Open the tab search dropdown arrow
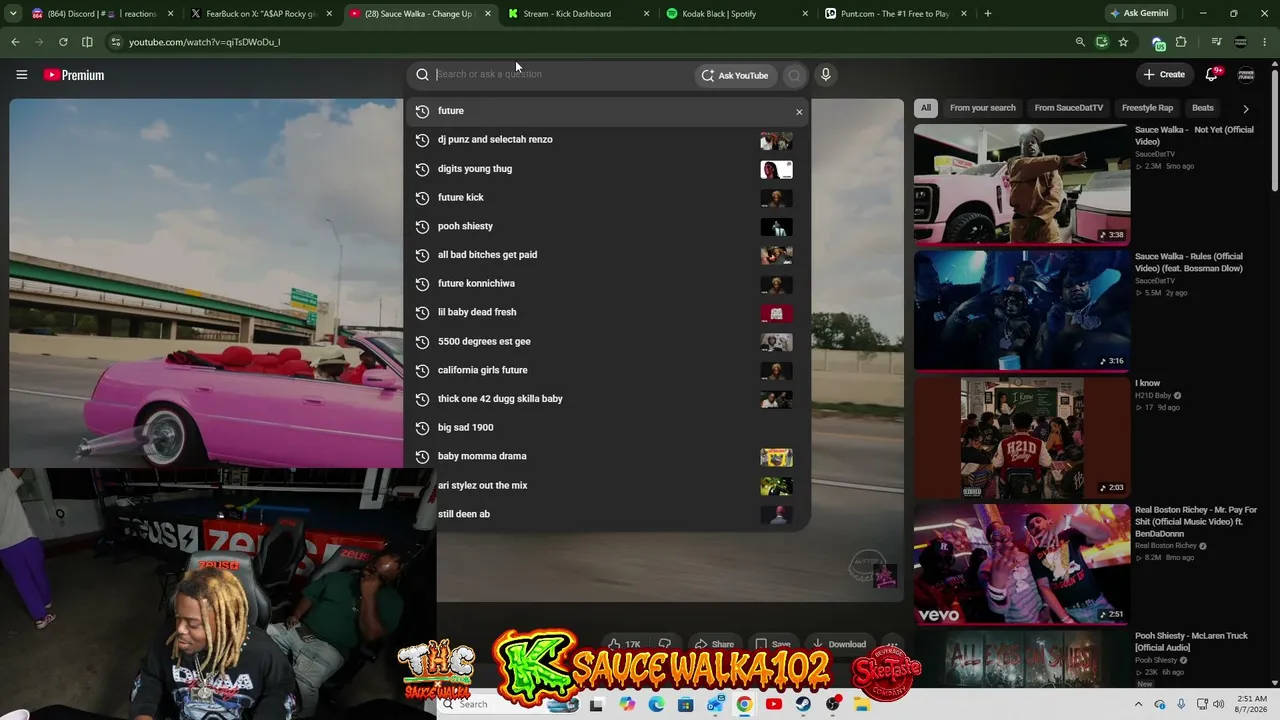This screenshot has width=1280, height=720. tap(14, 14)
